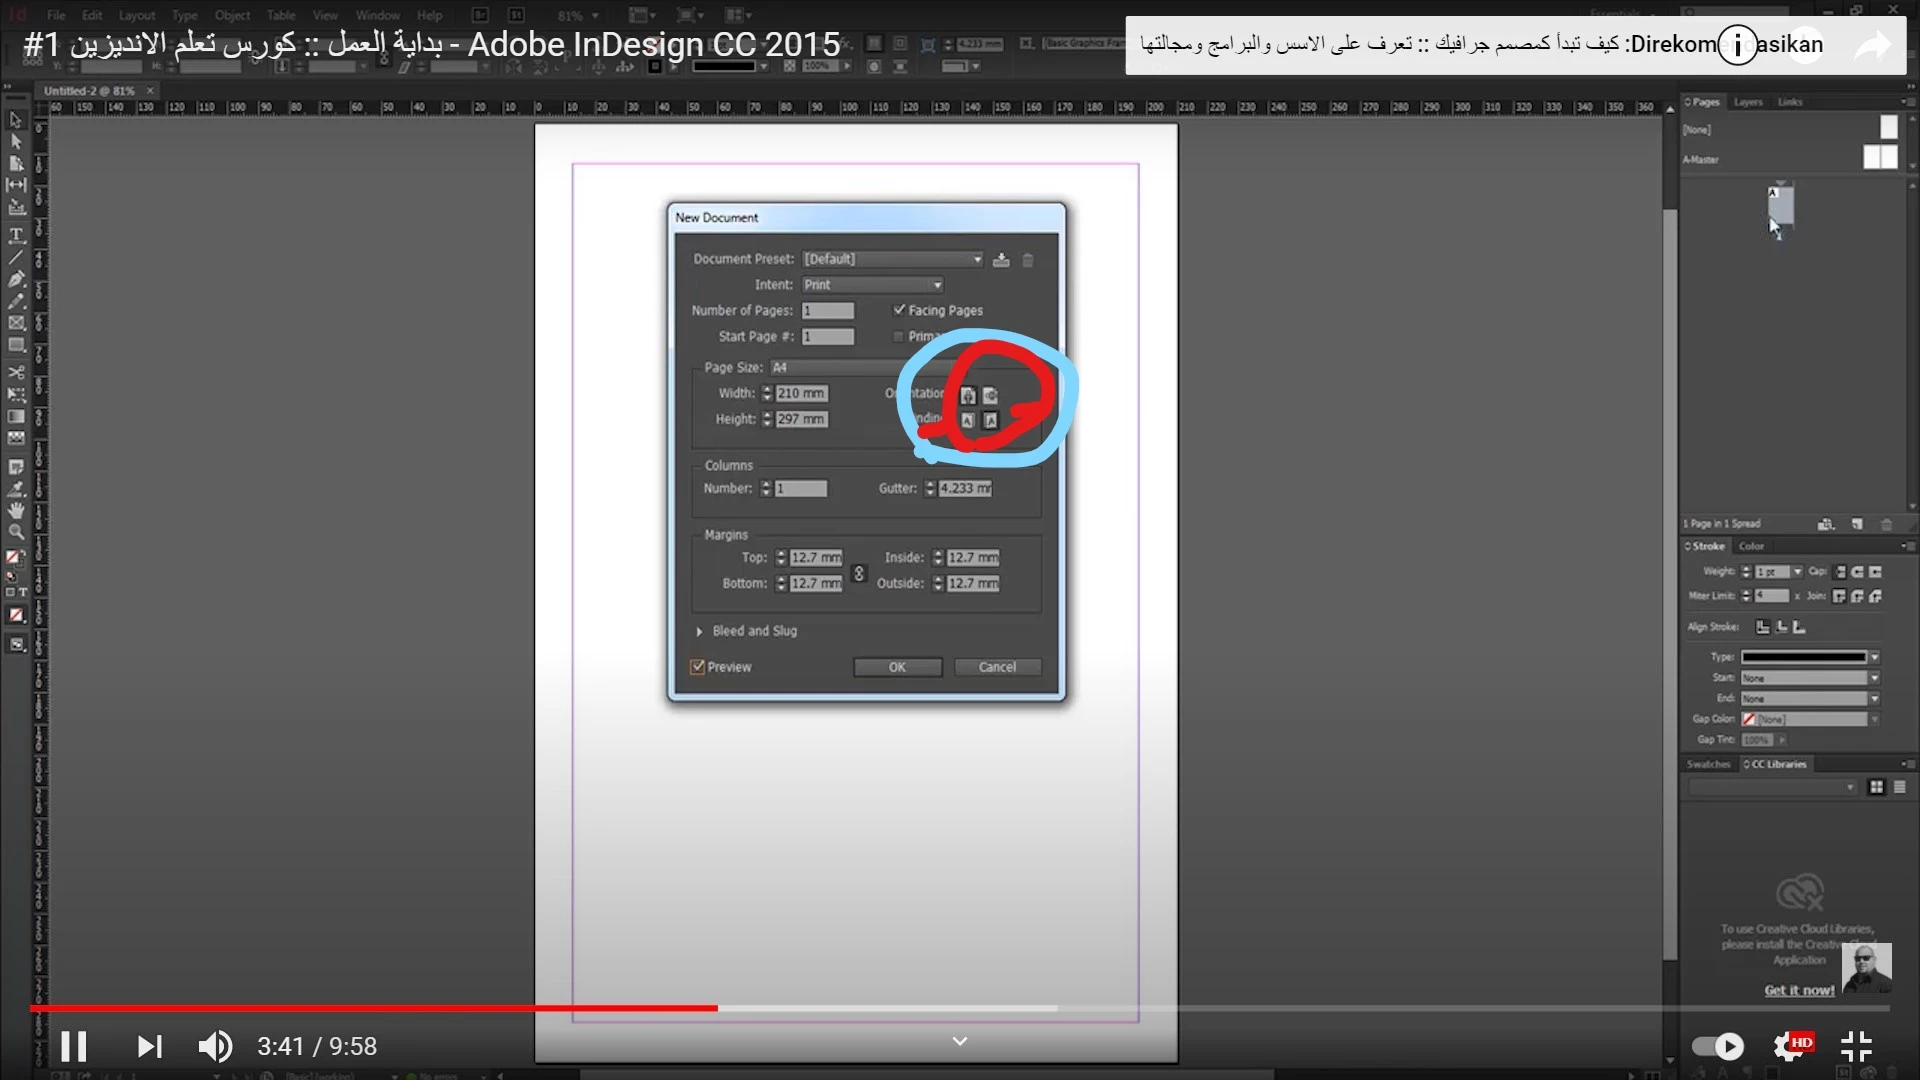
Task: Click save document preset icon
Action: (x=1001, y=260)
